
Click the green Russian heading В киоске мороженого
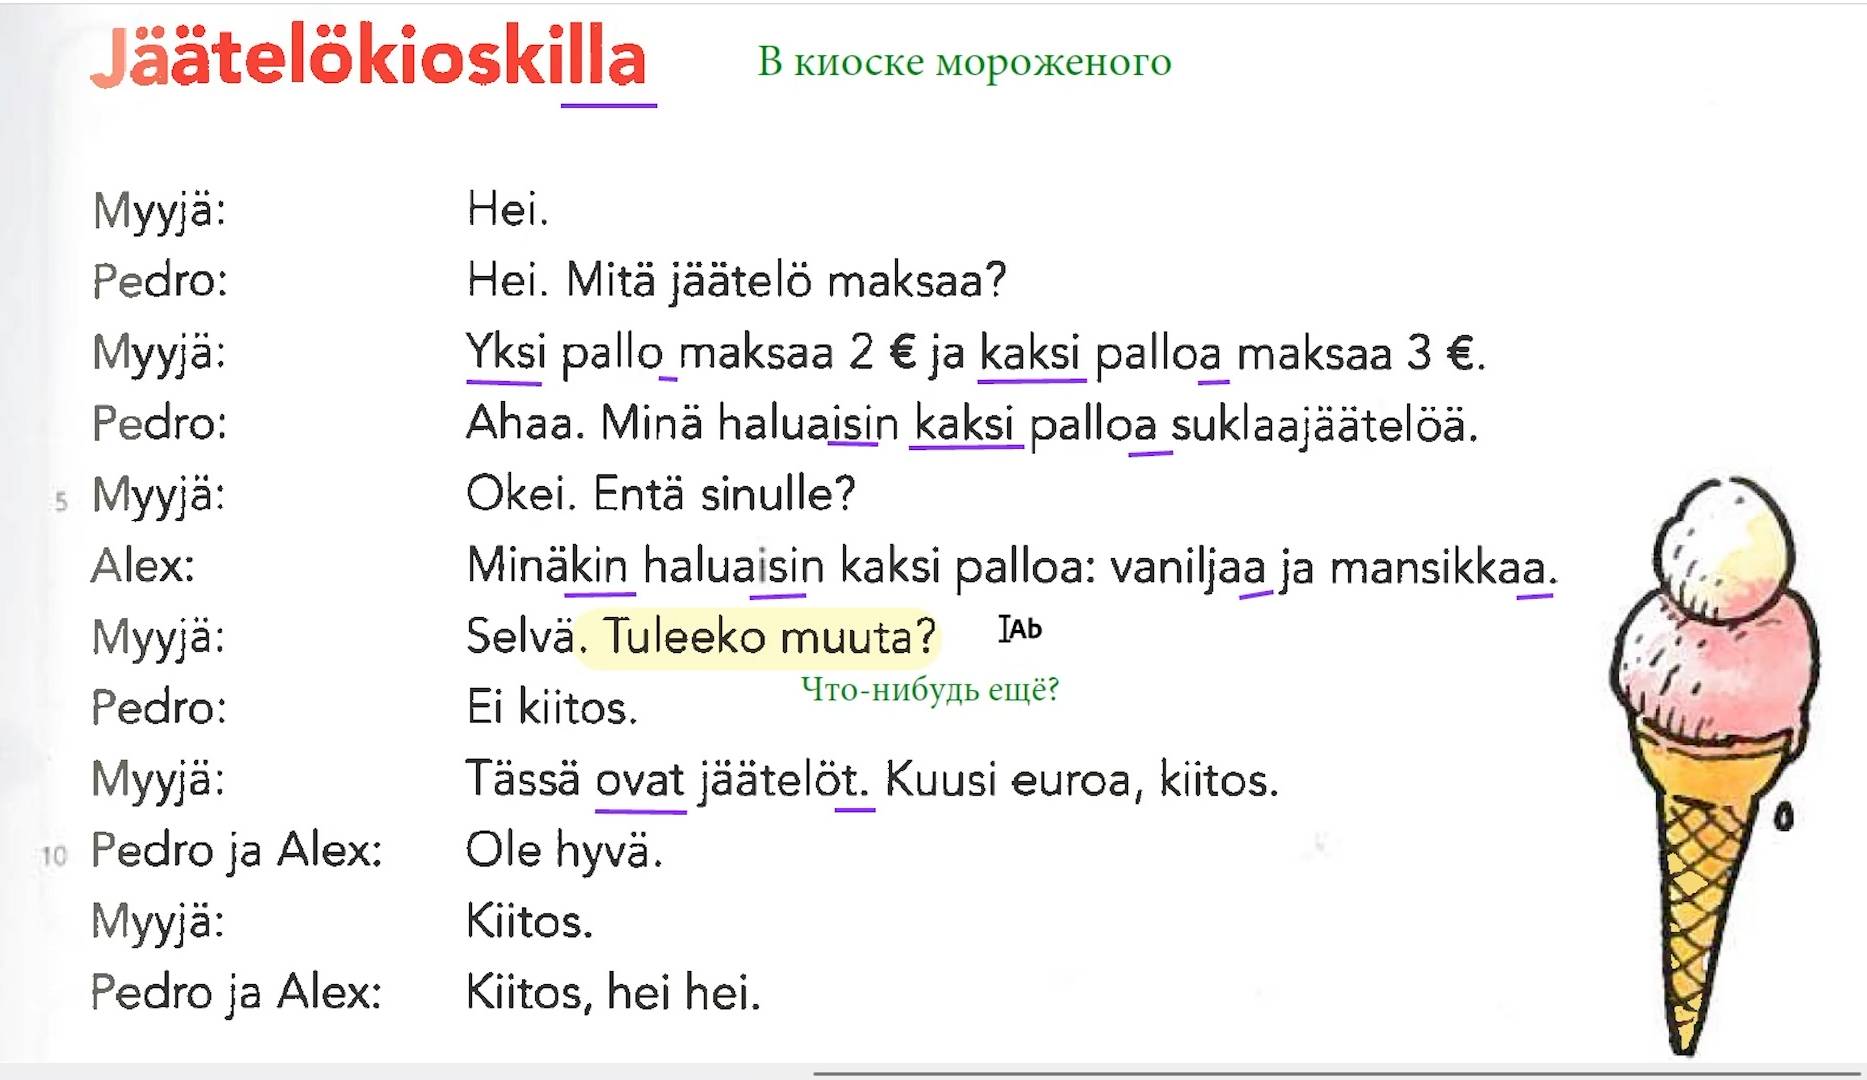point(964,62)
